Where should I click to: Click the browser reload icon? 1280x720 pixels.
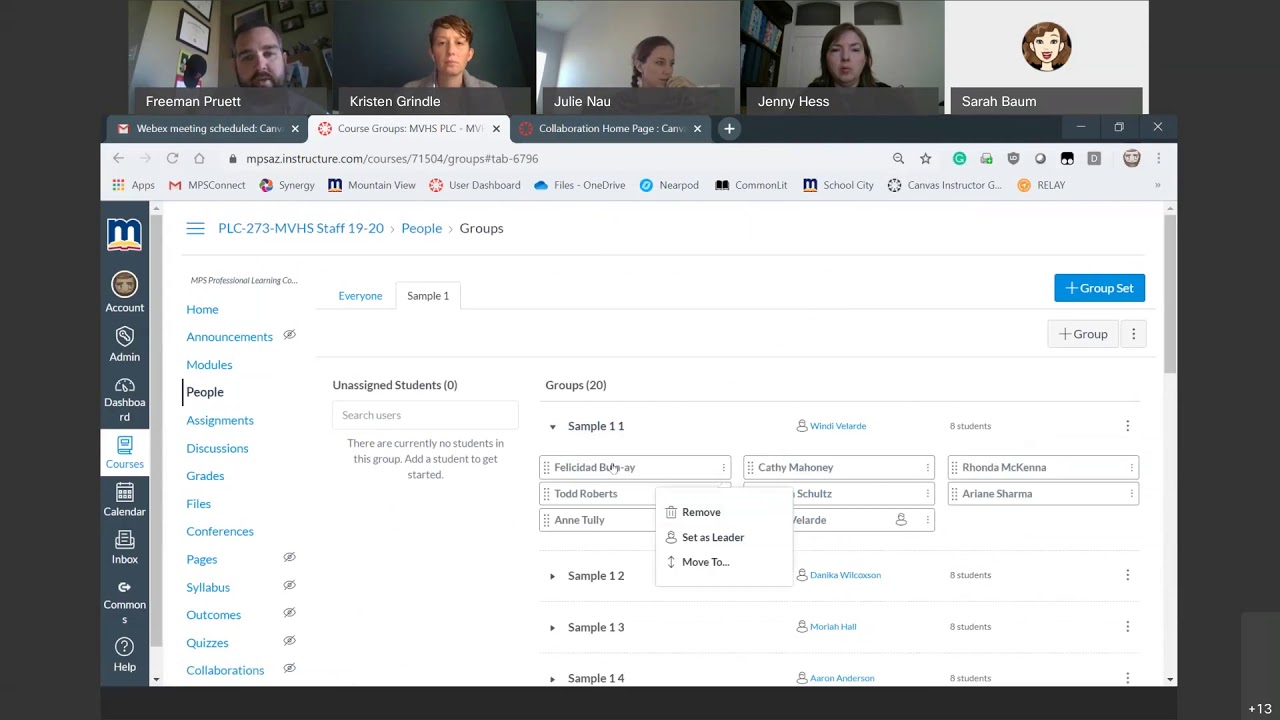172,158
